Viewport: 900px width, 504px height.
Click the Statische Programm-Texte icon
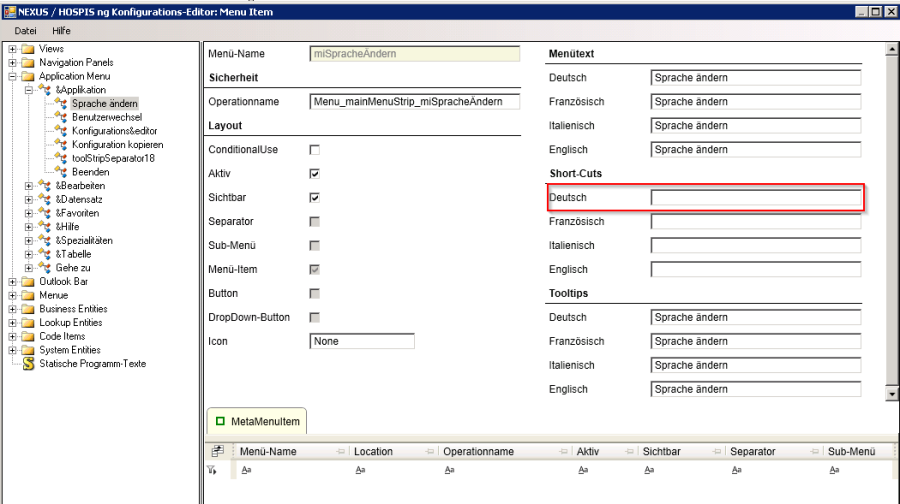(28, 364)
